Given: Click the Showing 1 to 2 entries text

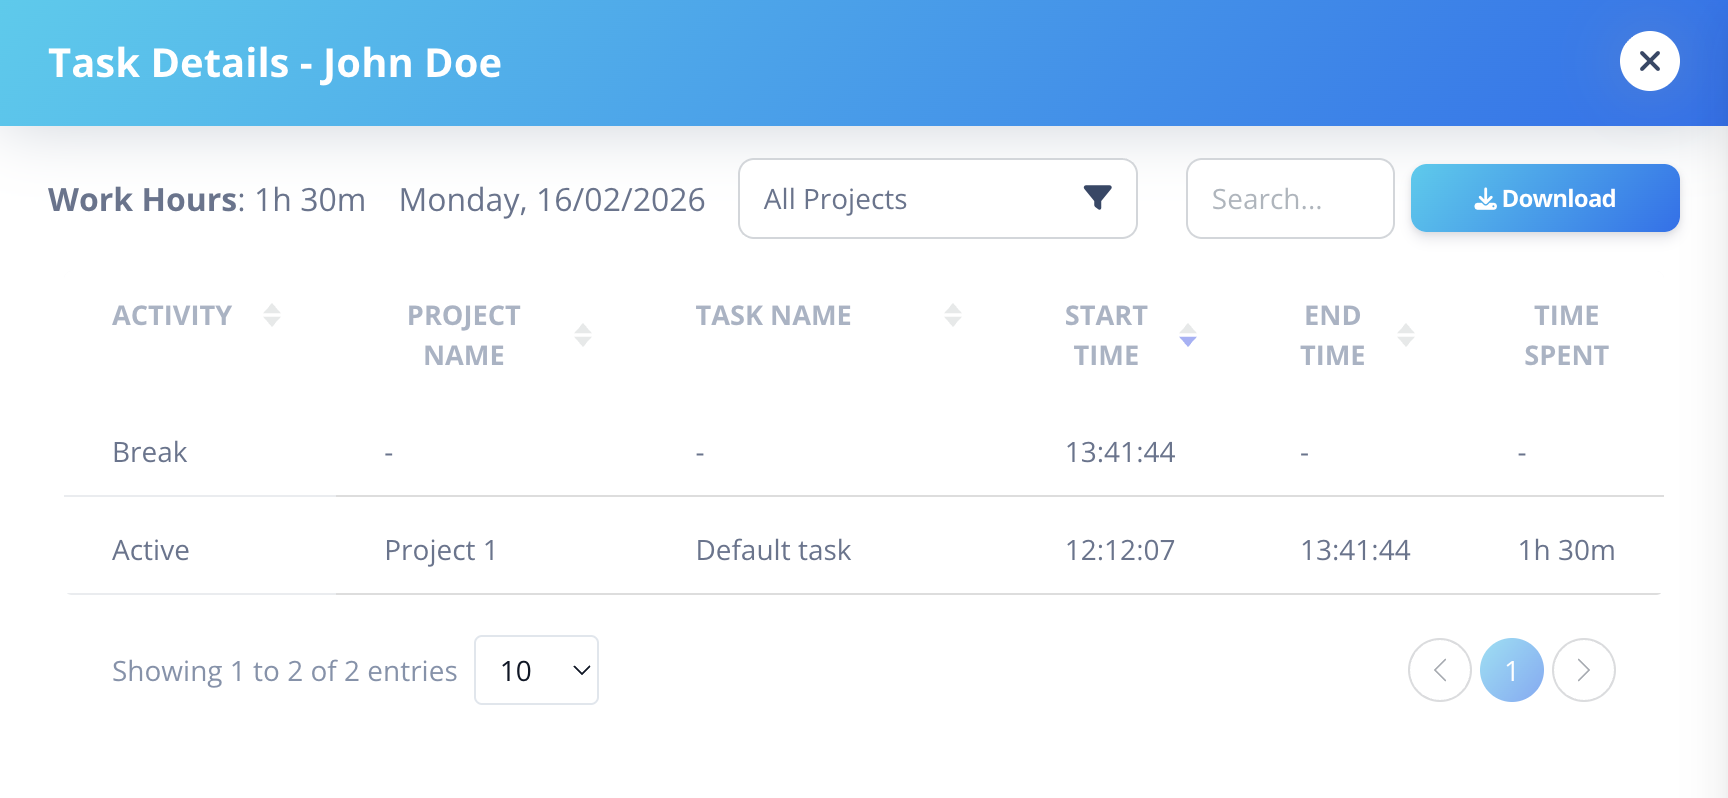Looking at the screenshot, I should pyautogui.click(x=284, y=671).
